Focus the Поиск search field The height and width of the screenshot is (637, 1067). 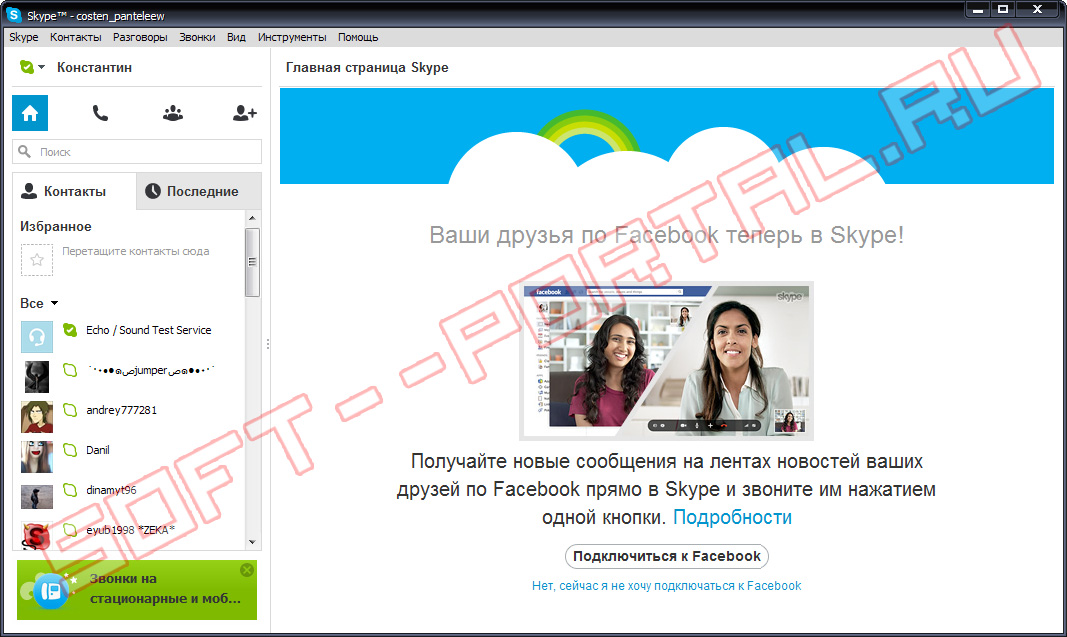[137, 152]
